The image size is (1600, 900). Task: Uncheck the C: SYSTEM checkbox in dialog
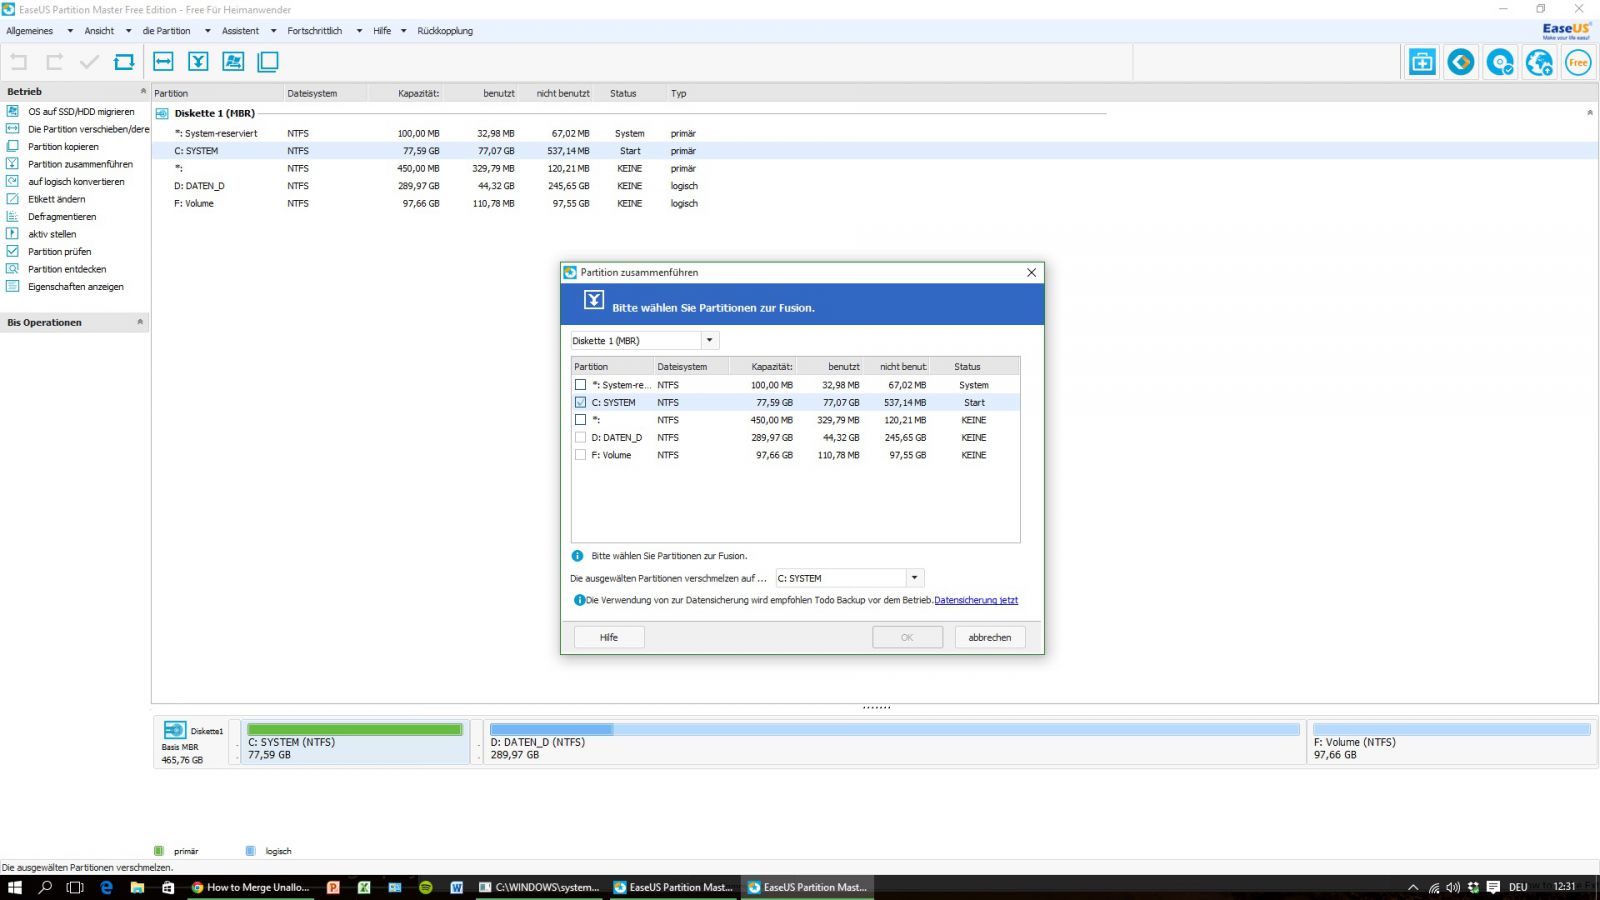580,402
